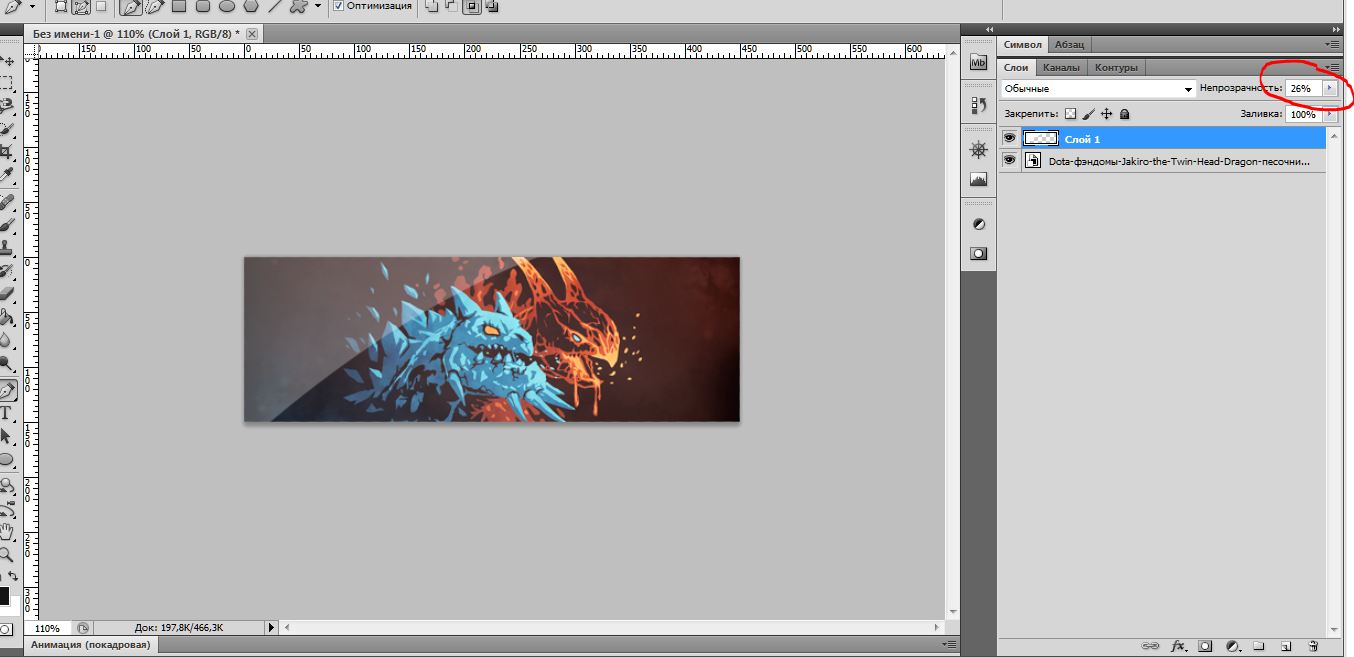Create a new layer group
The width and height of the screenshot is (1354, 657).
[x=1260, y=646]
